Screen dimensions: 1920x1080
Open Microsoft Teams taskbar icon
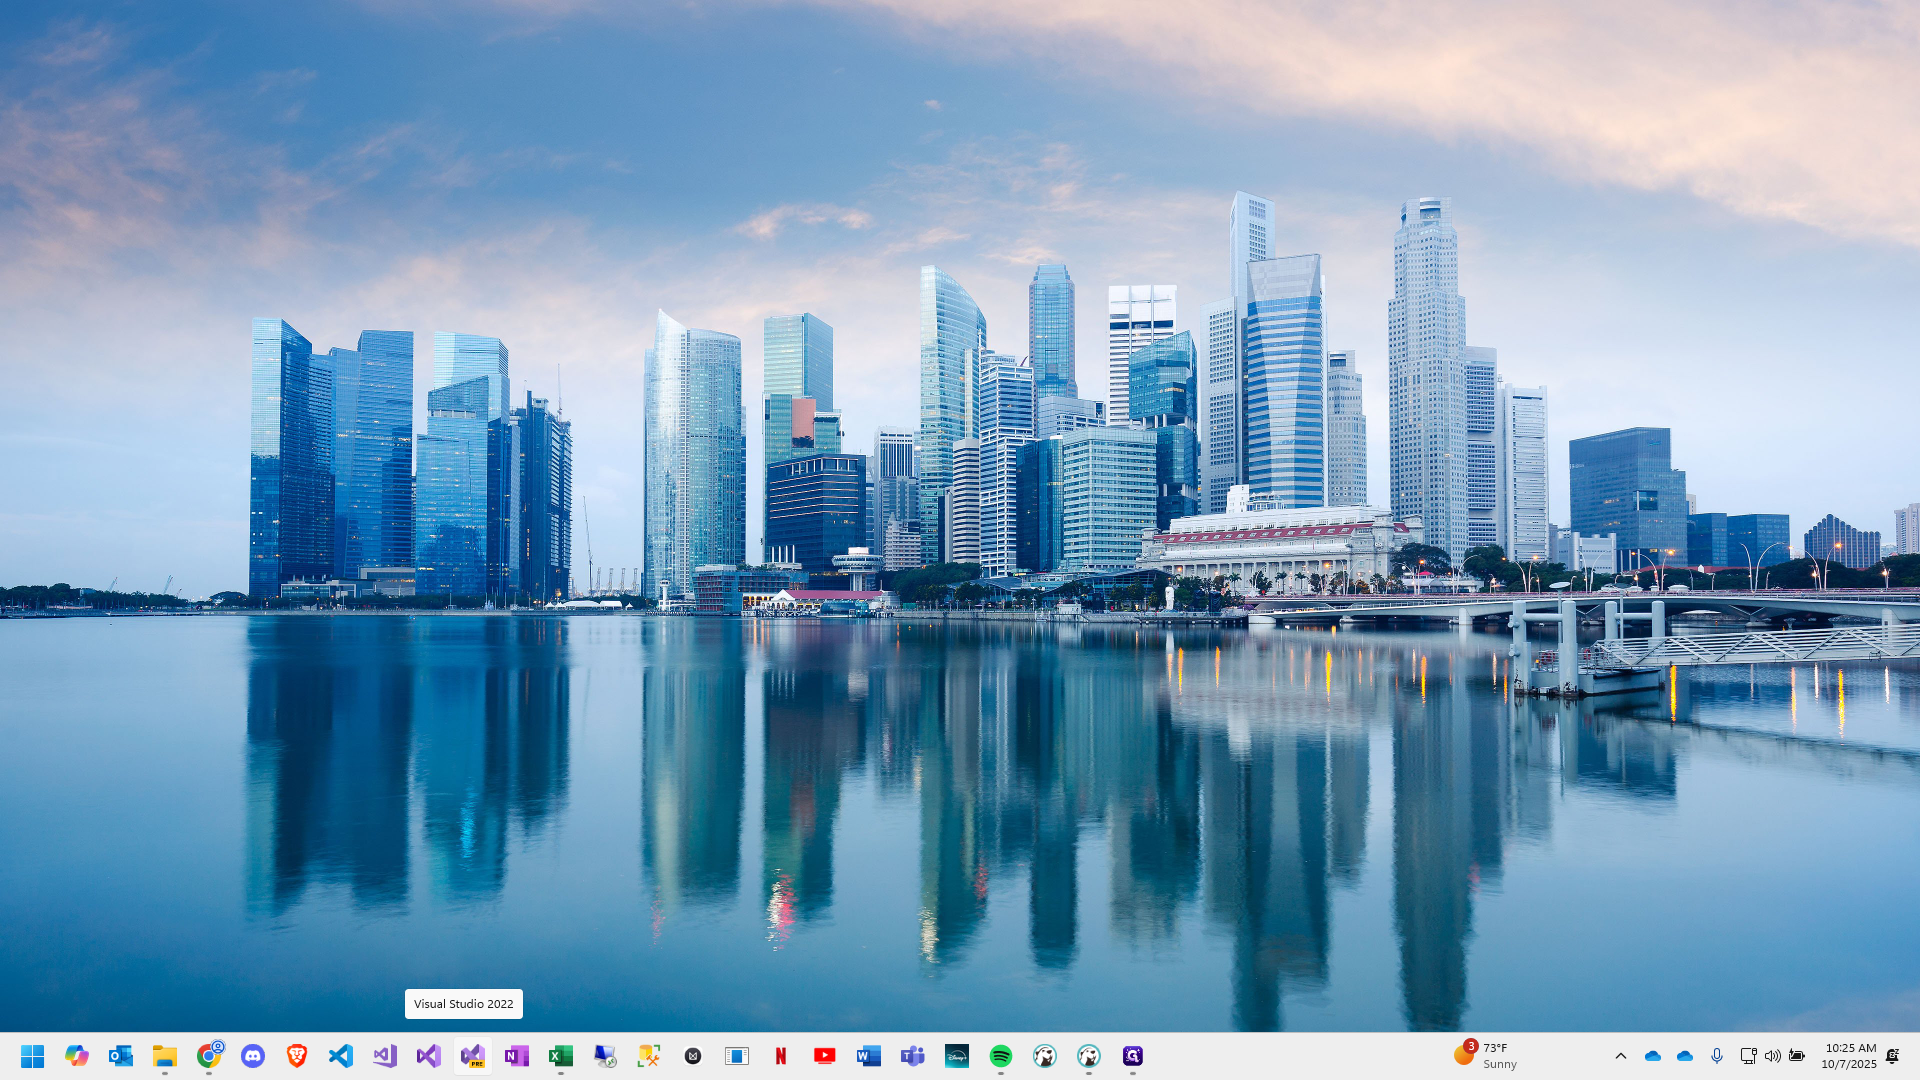pos(913,1056)
